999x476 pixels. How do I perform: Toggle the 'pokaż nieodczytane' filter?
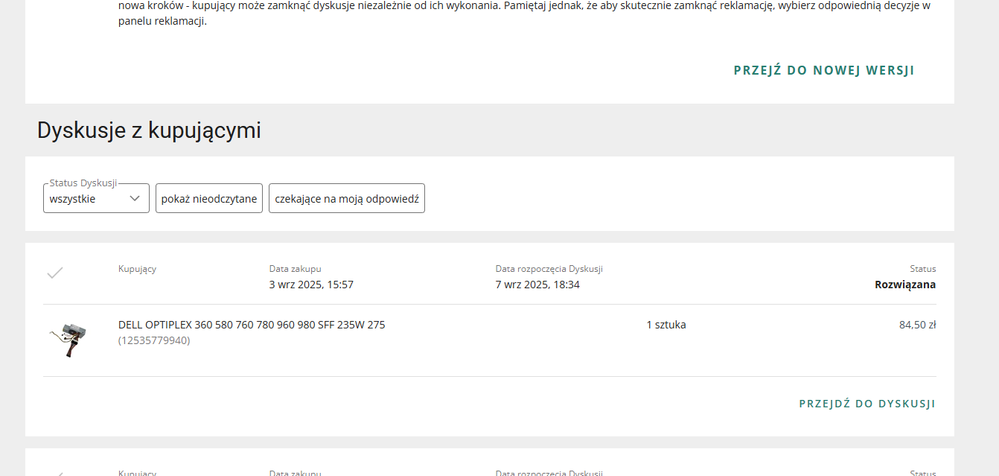(x=209, y=199)
